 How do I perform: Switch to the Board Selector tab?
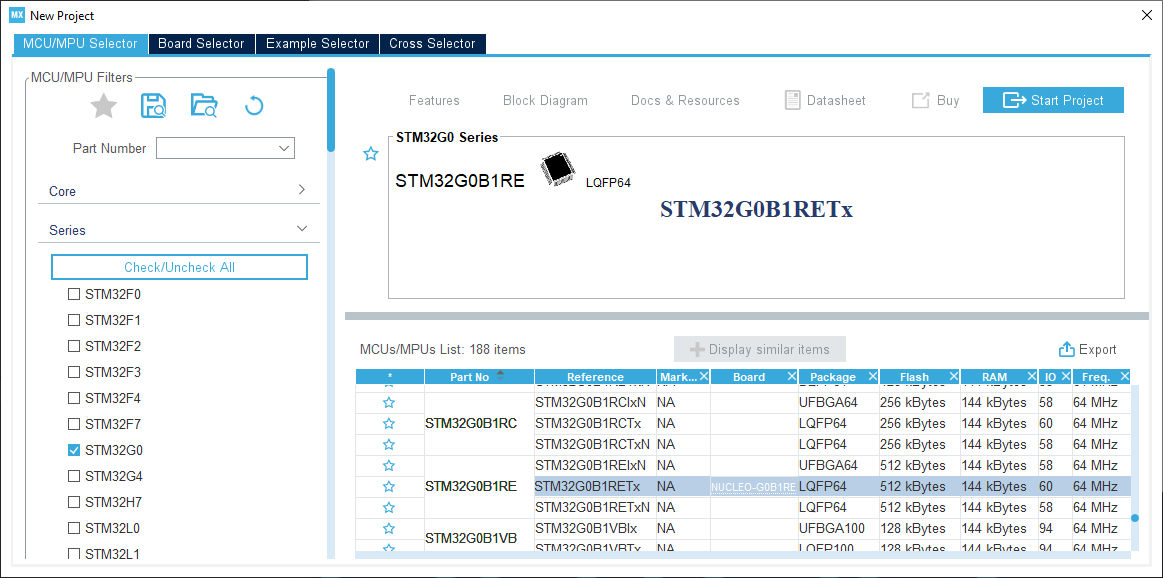201,44
